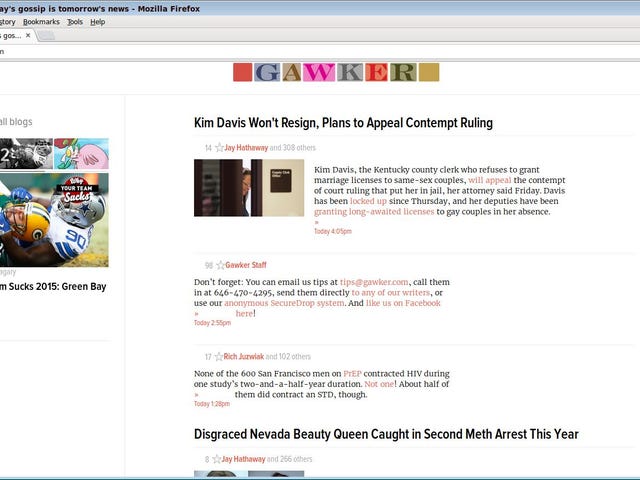Click the browser address bar
This screenshot has width=640, height=480.
320,51
